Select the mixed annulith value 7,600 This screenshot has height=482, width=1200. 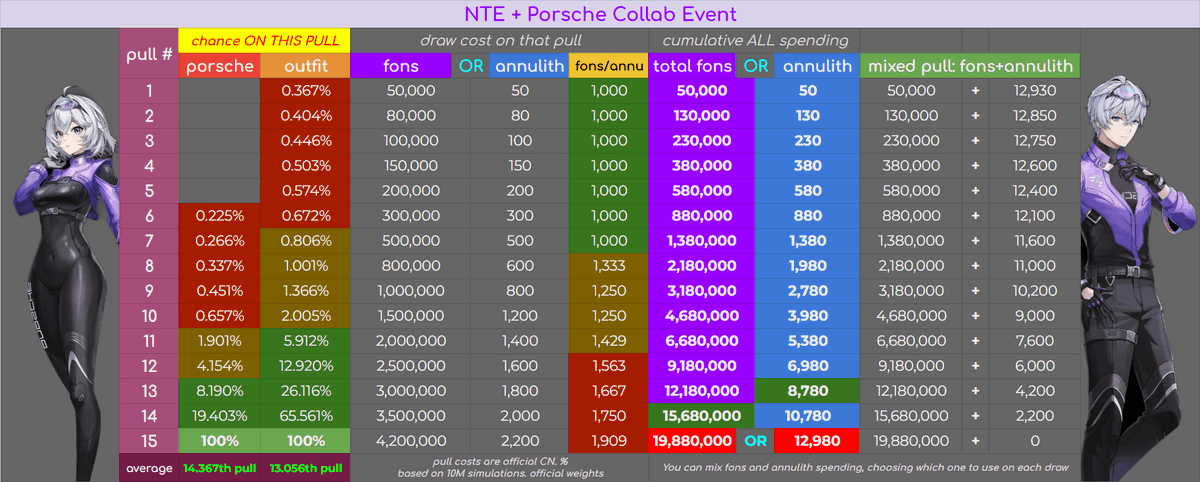pos(1034,341)
